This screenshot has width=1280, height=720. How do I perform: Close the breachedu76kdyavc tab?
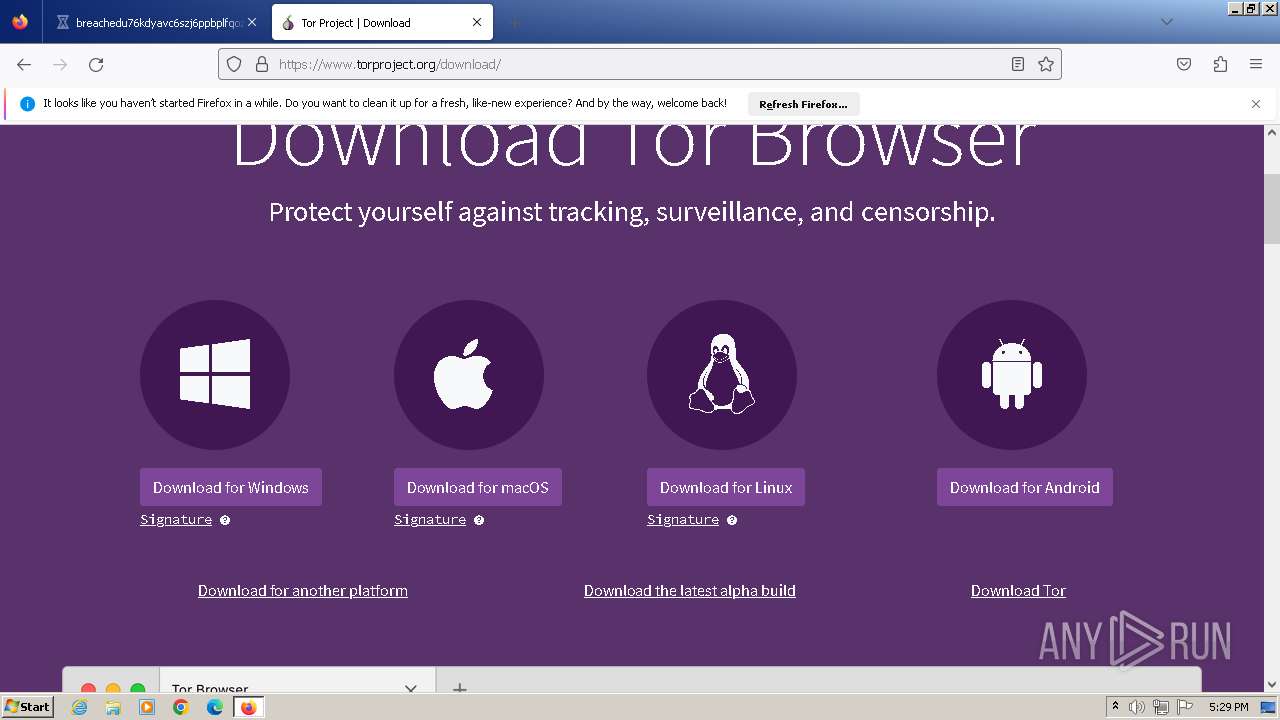[253, 22]
